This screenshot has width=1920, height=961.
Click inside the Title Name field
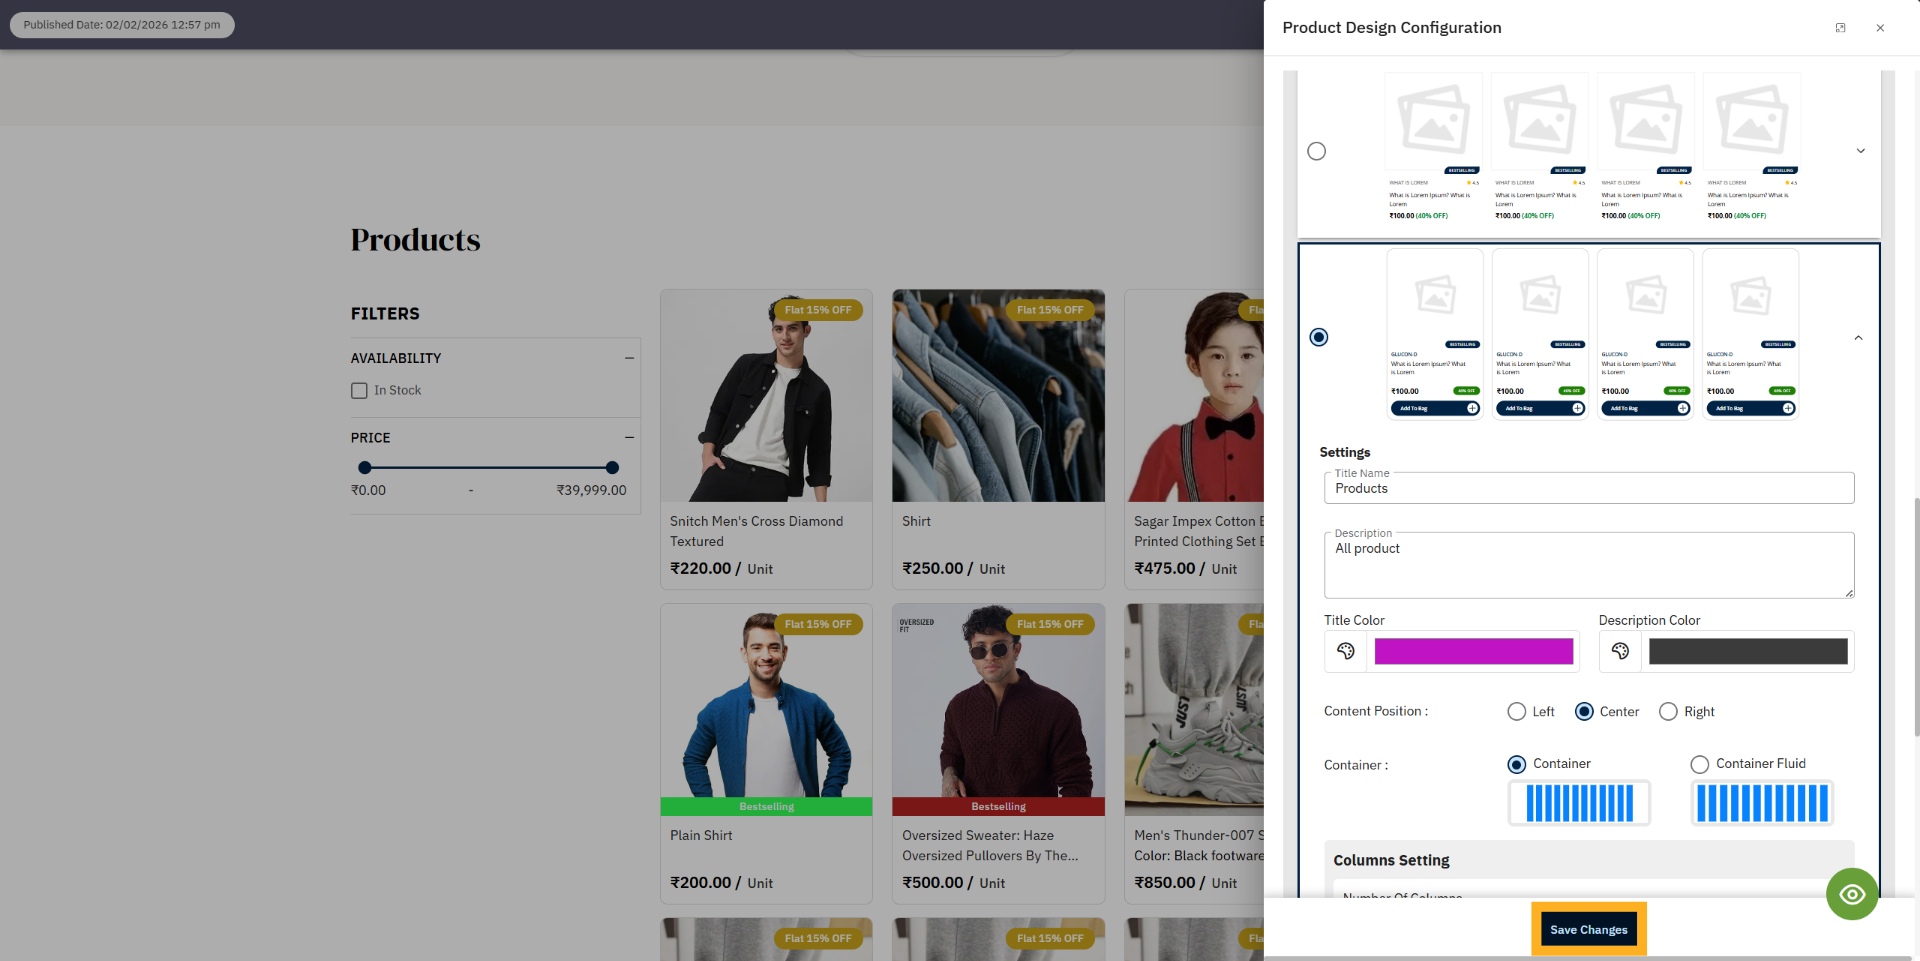click(x=1589, y=488)
